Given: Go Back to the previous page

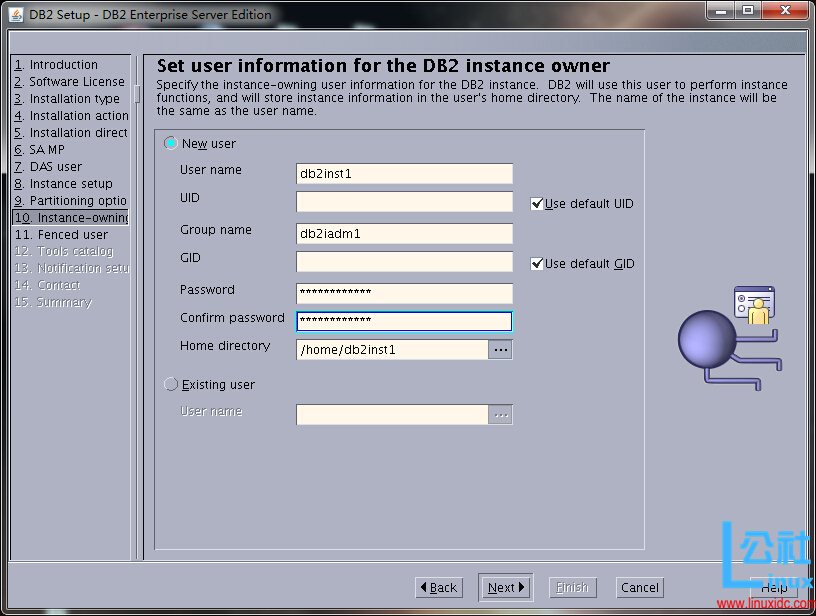Looking at the screenshot, I should coord(439,588).
